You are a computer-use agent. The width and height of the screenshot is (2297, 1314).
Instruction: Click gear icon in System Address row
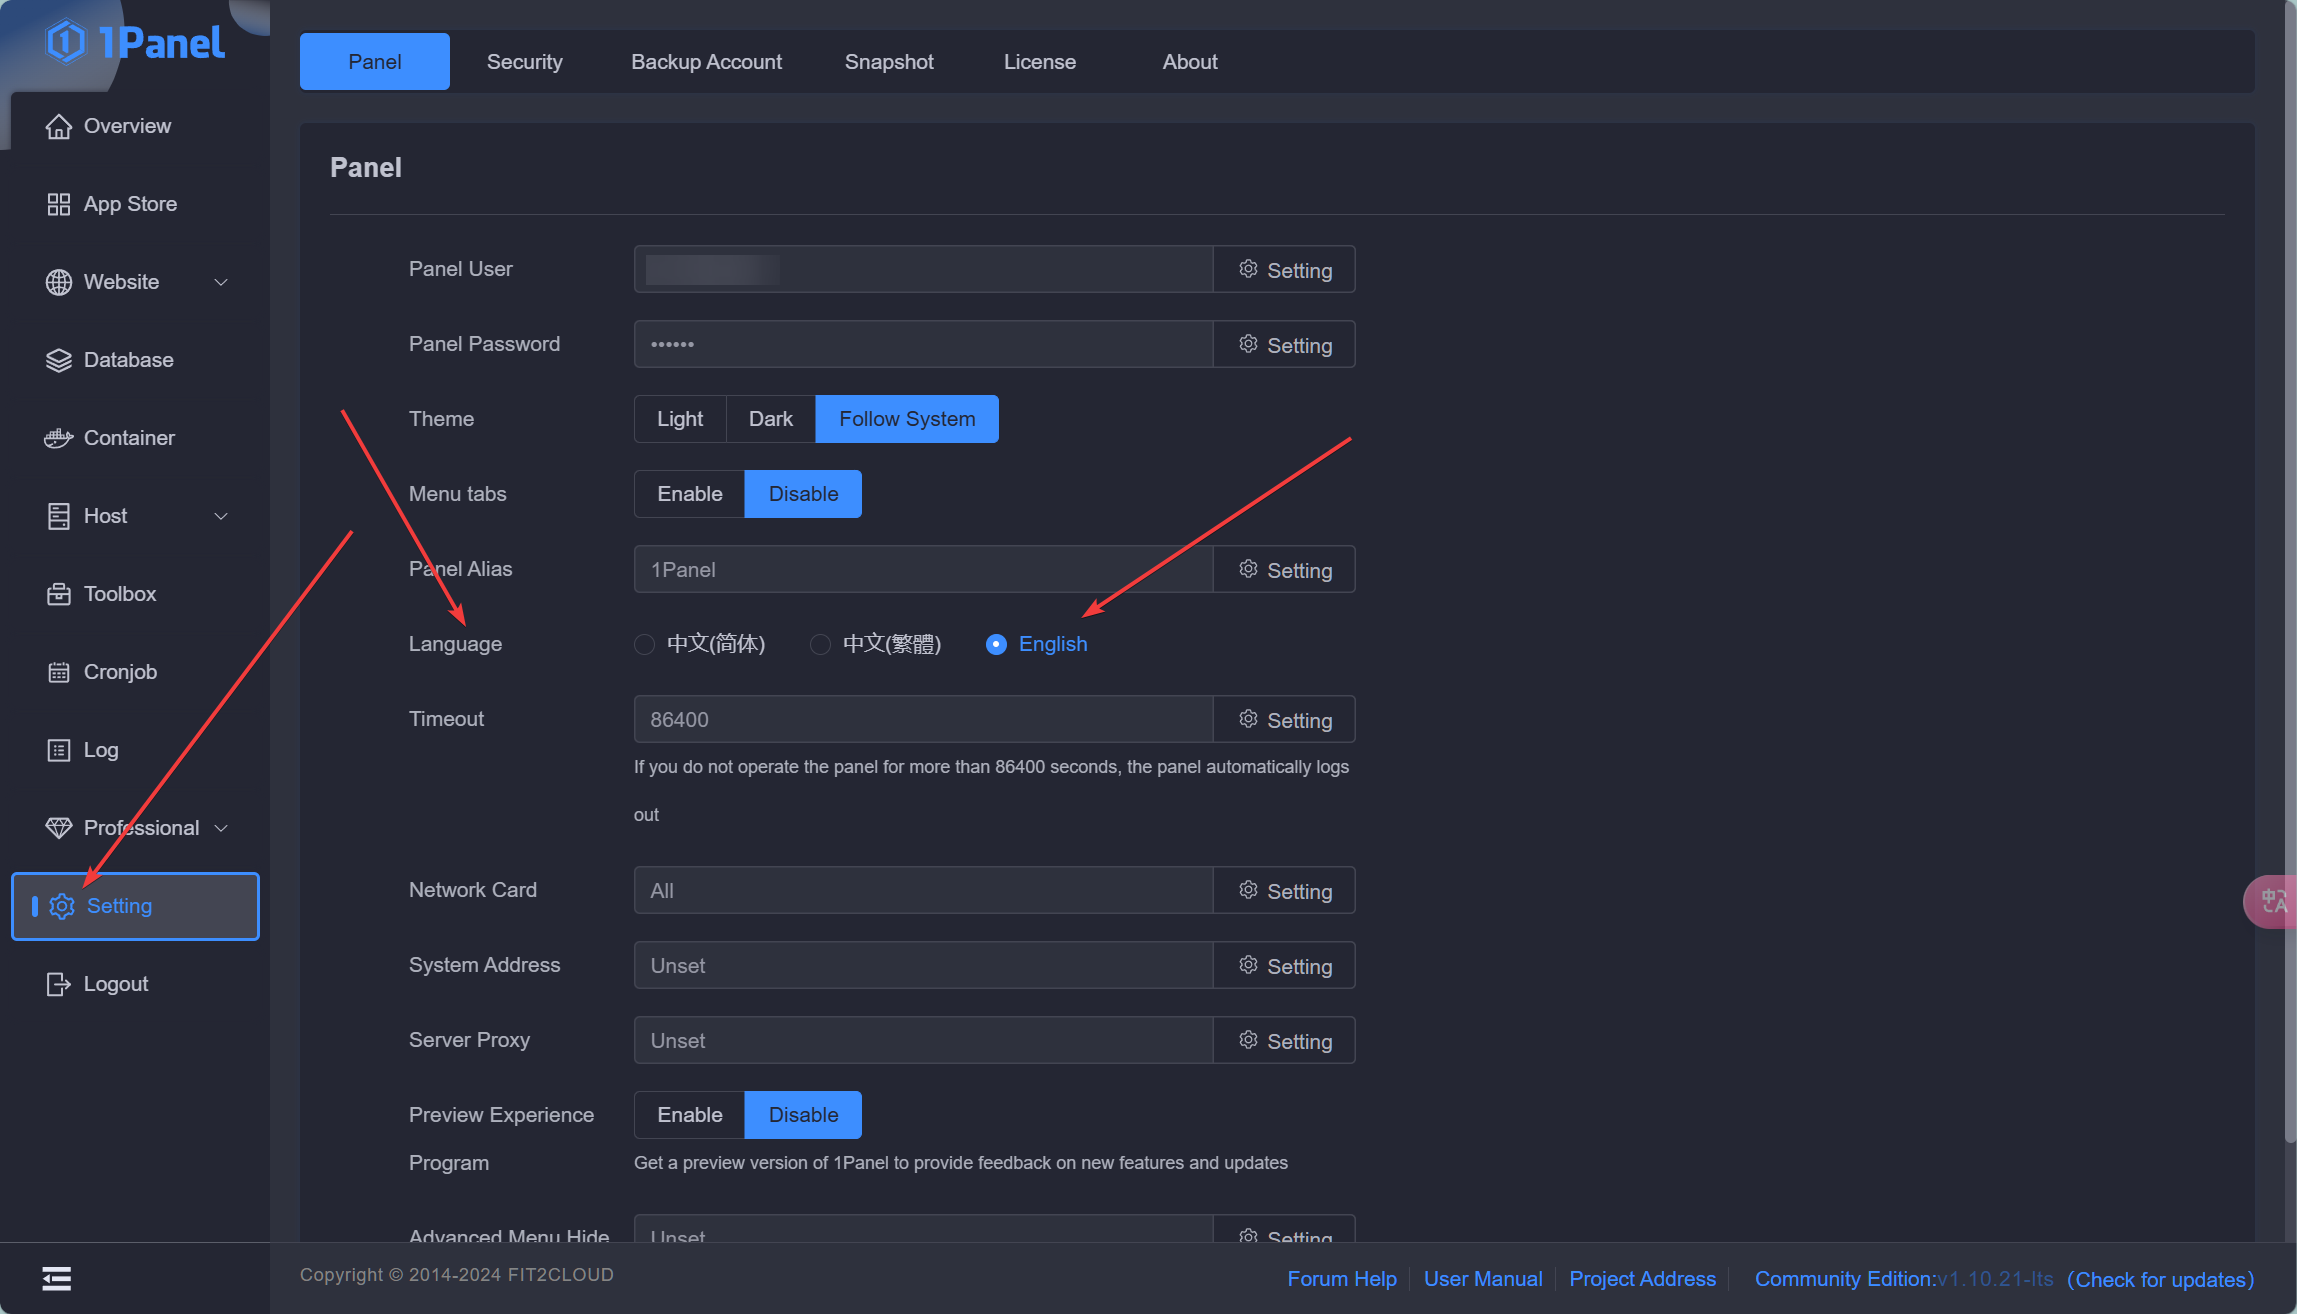point(1248,965)
